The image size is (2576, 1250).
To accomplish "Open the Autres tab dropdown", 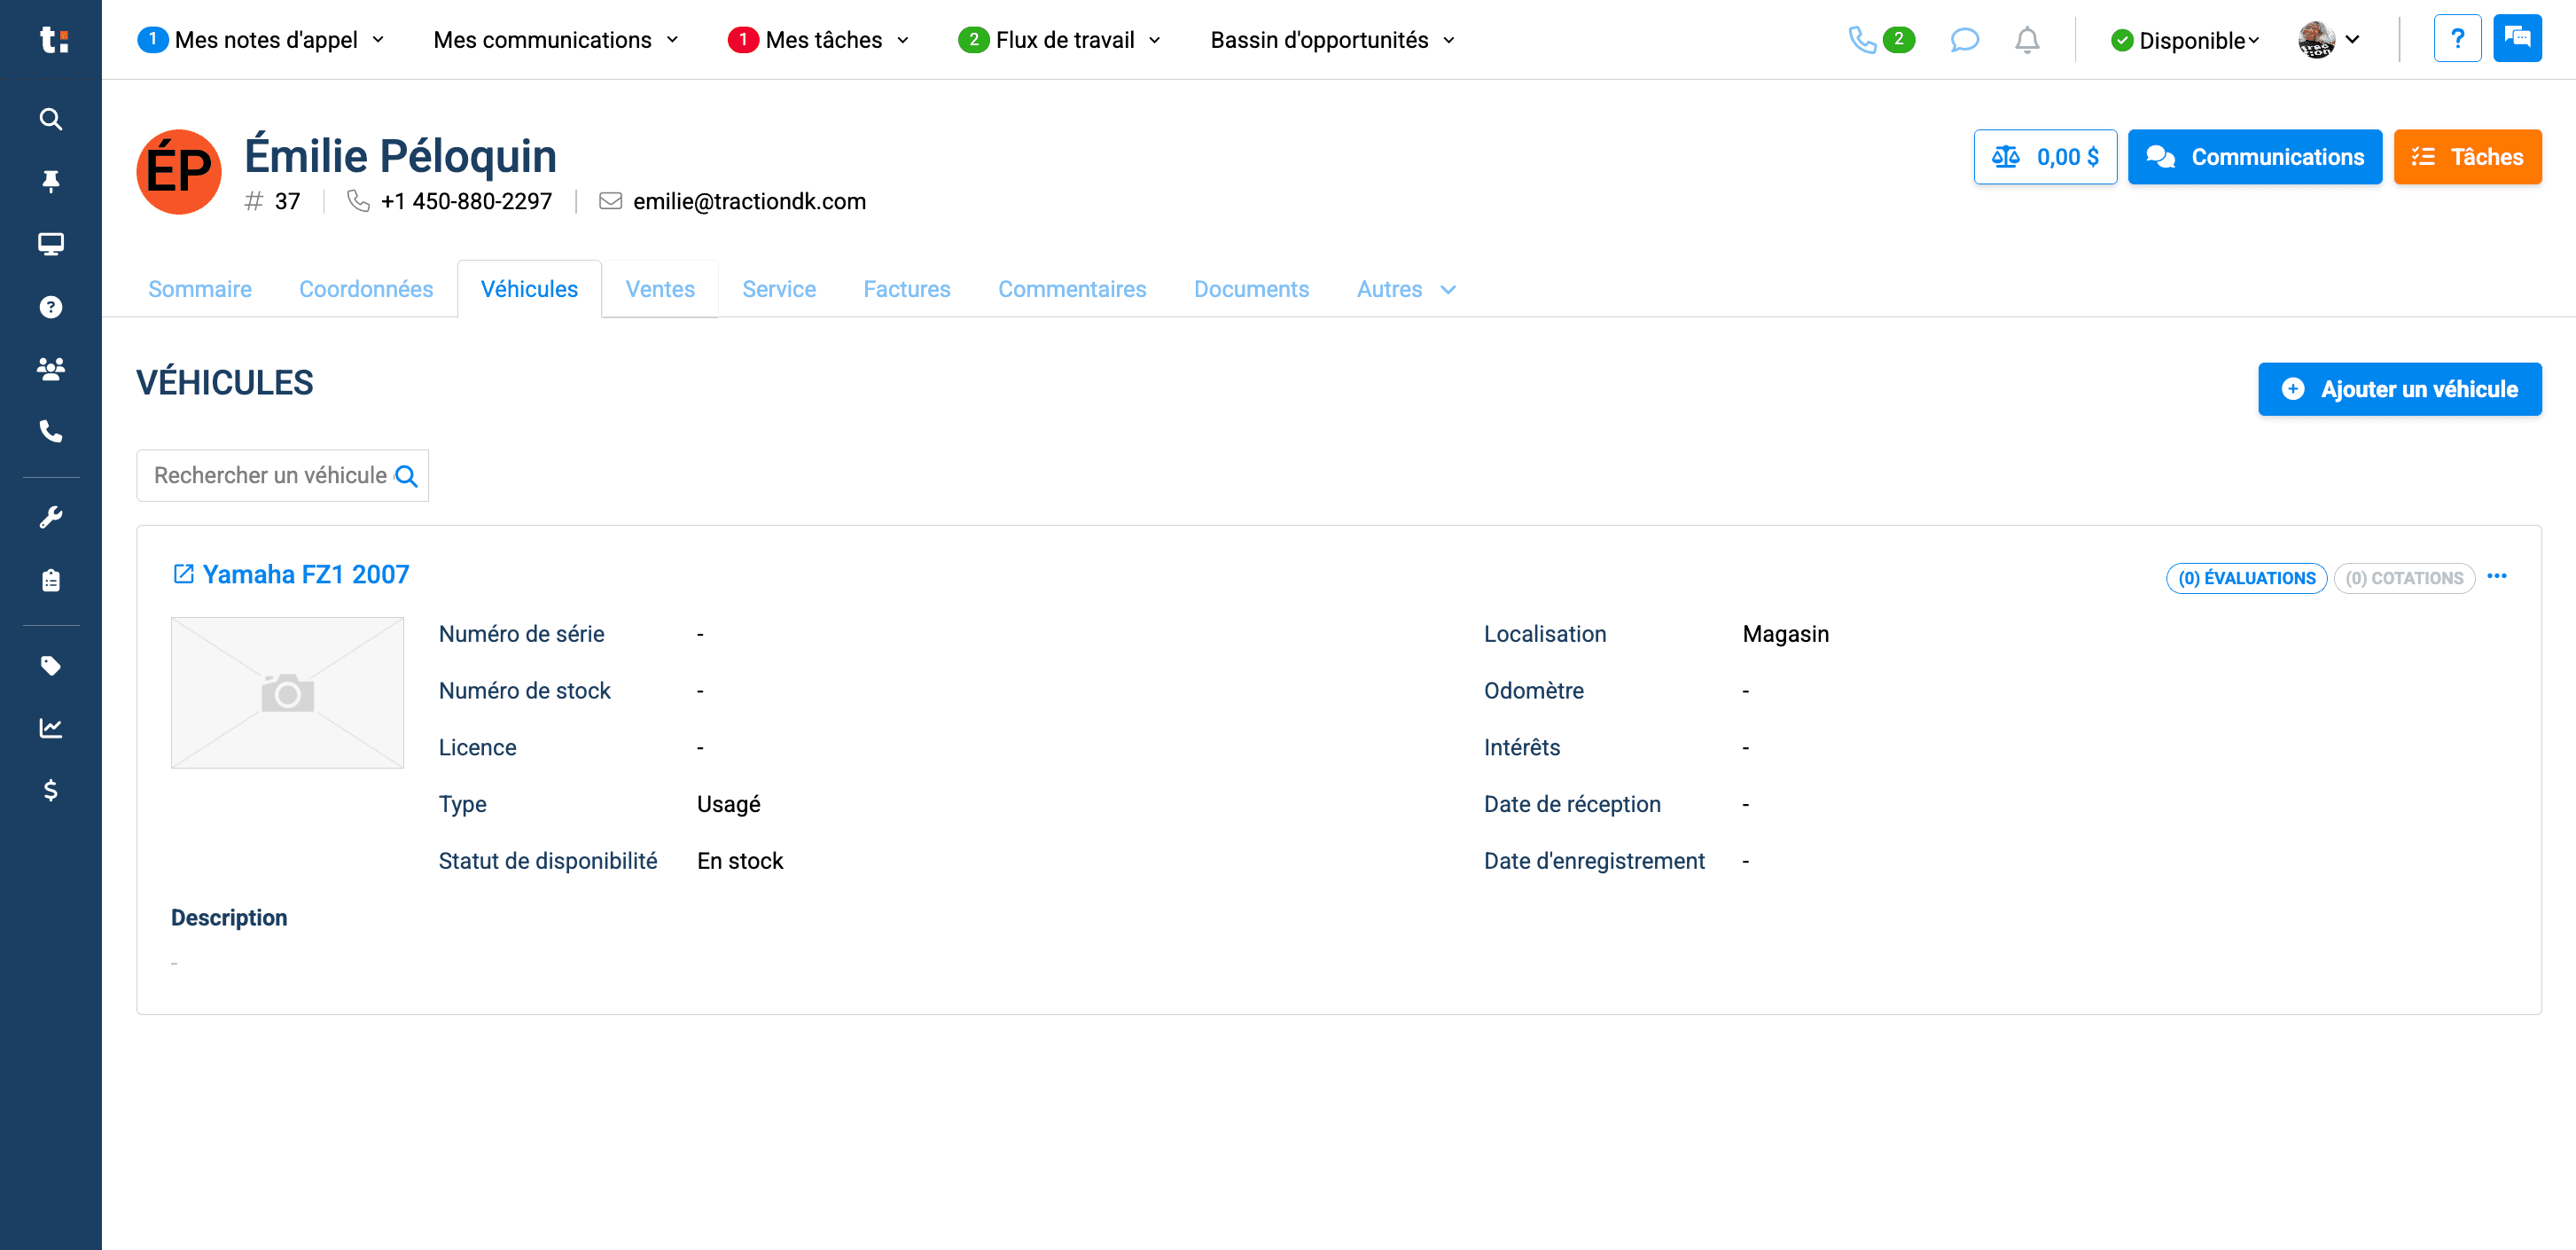I will (1405, 289).
